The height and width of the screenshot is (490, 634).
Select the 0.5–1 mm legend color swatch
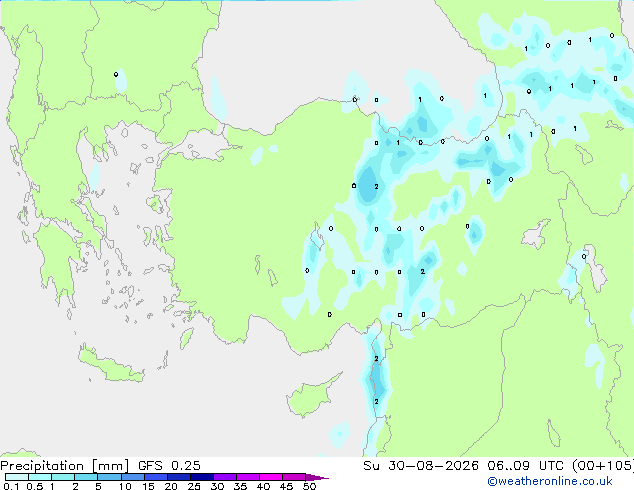click(40, 477)
